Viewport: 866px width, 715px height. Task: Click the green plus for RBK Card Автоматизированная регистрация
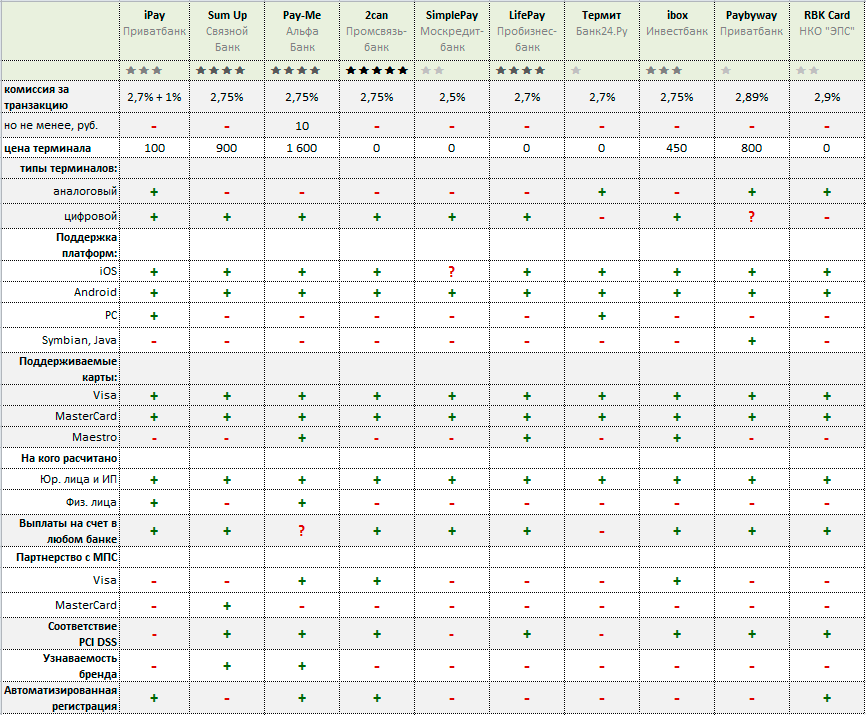point(827,698)
